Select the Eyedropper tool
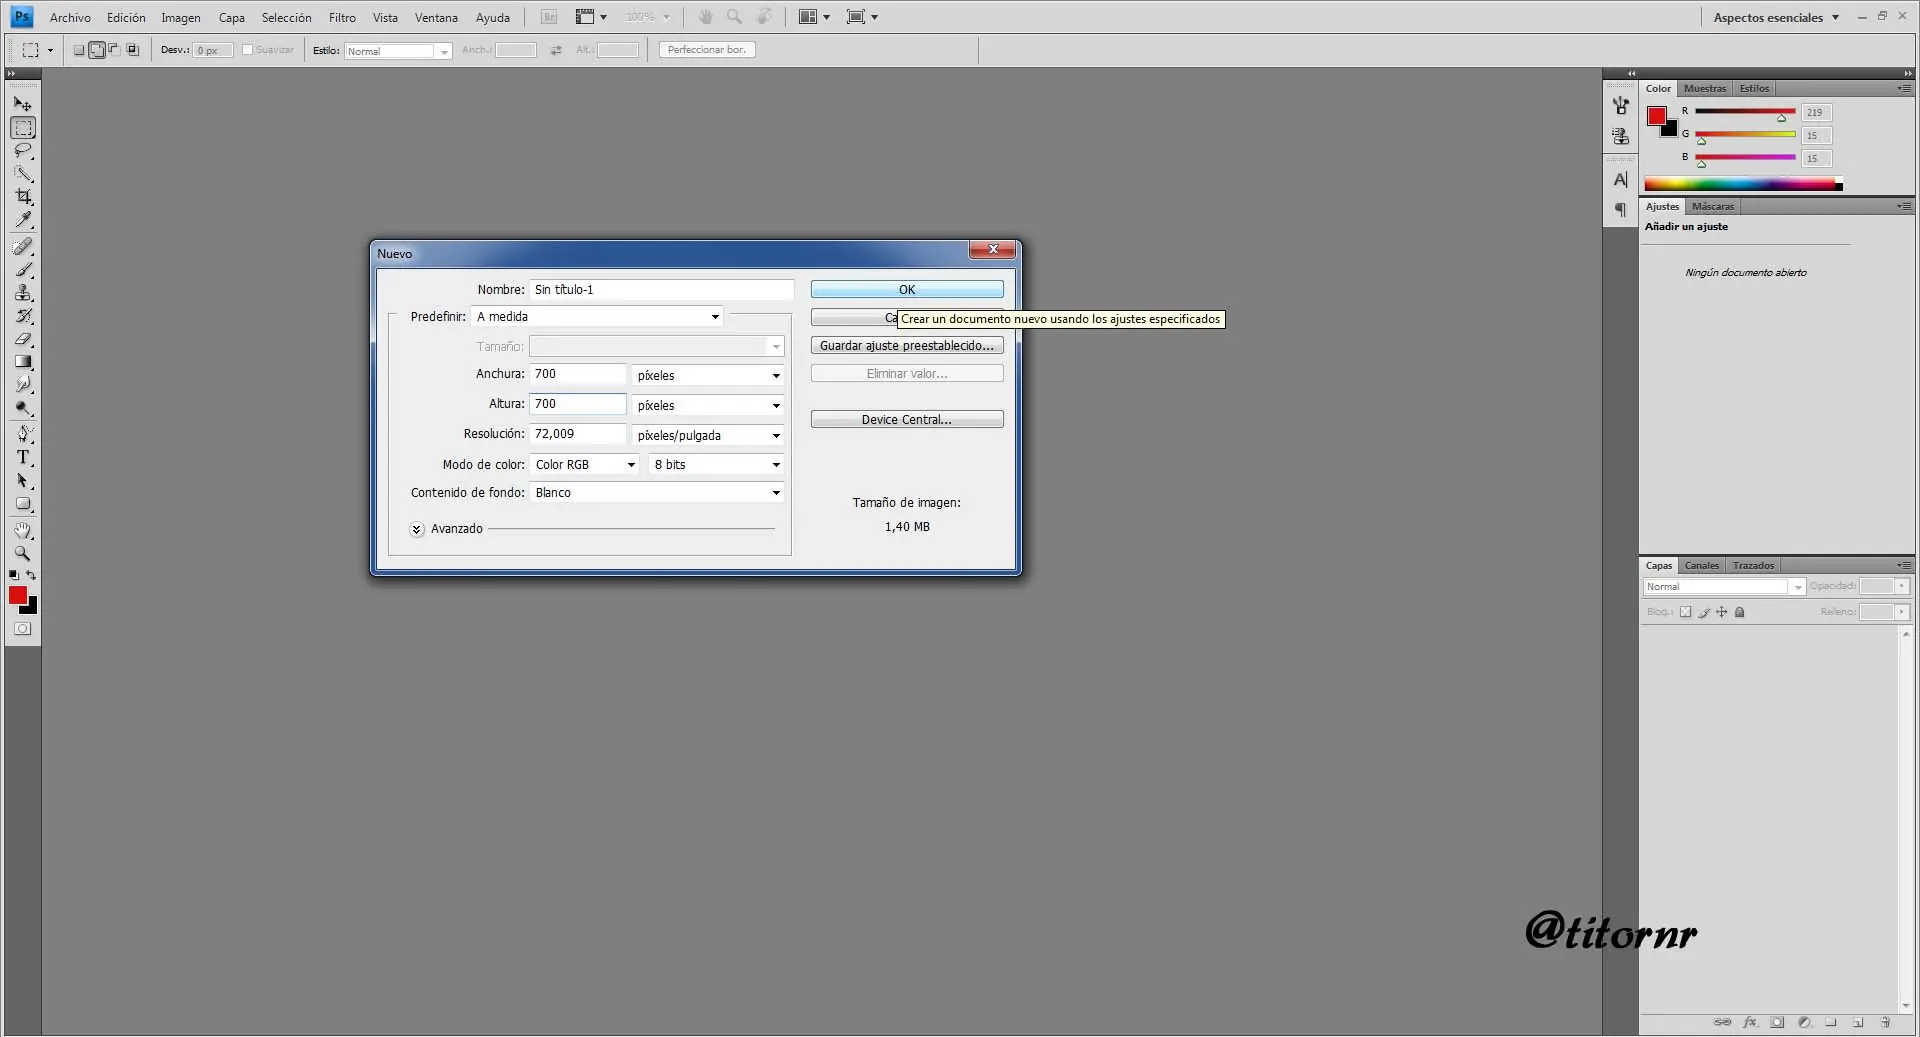 pyautogui.click(x=23, y=220)
